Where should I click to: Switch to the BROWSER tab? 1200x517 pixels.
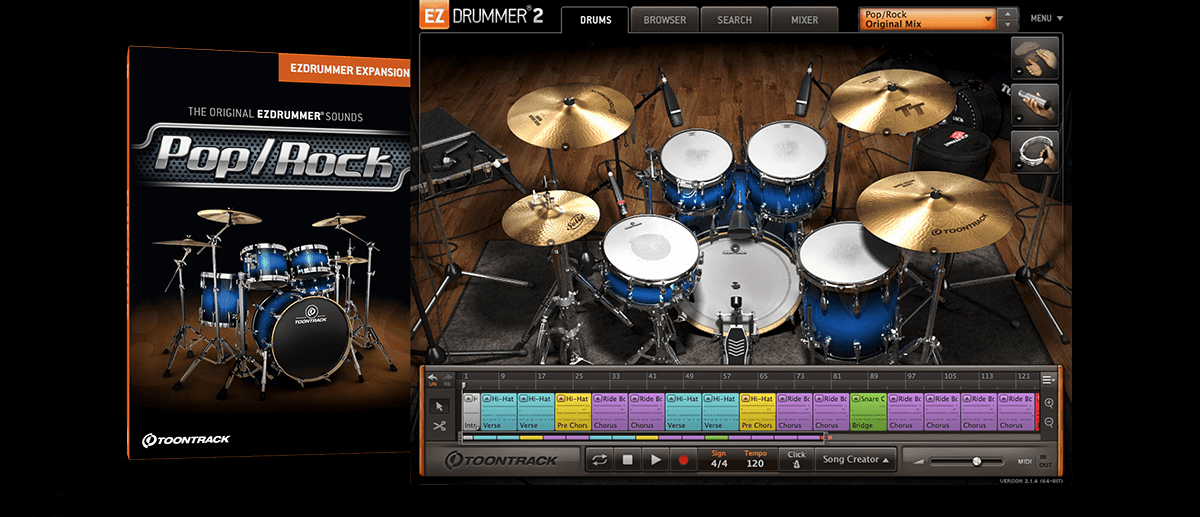point(665,19)
